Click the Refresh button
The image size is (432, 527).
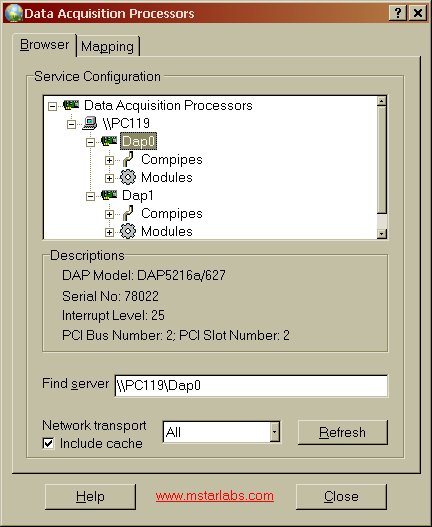[343, 432]
